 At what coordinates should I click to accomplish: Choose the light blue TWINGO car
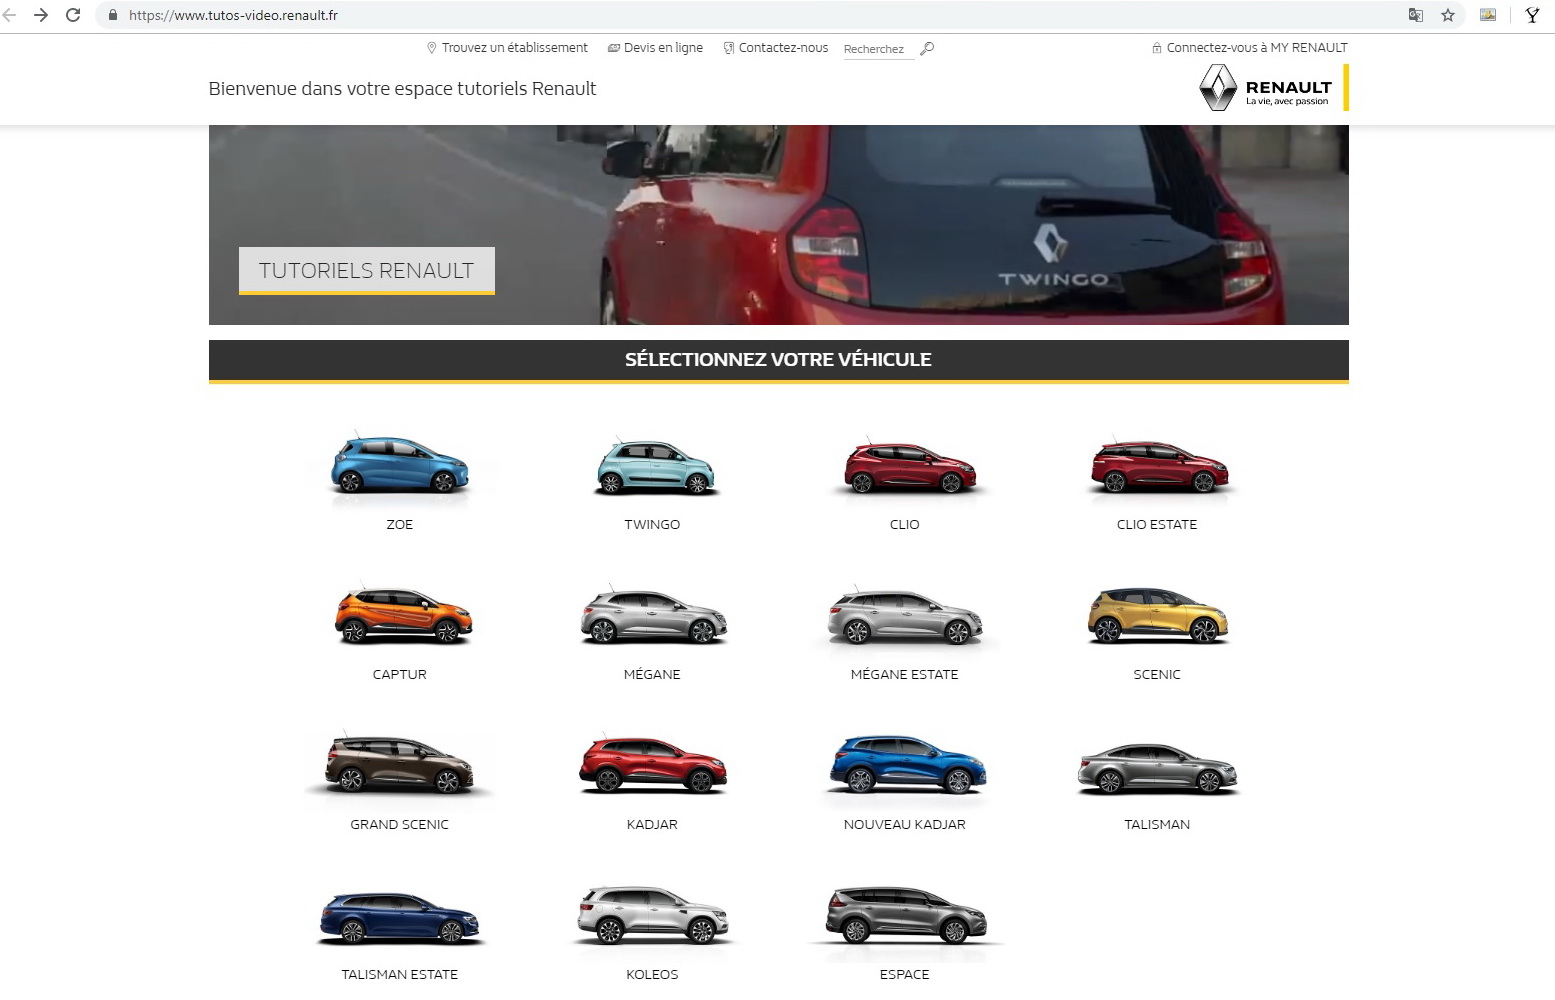pyautogui.click(x=653, y=468)
